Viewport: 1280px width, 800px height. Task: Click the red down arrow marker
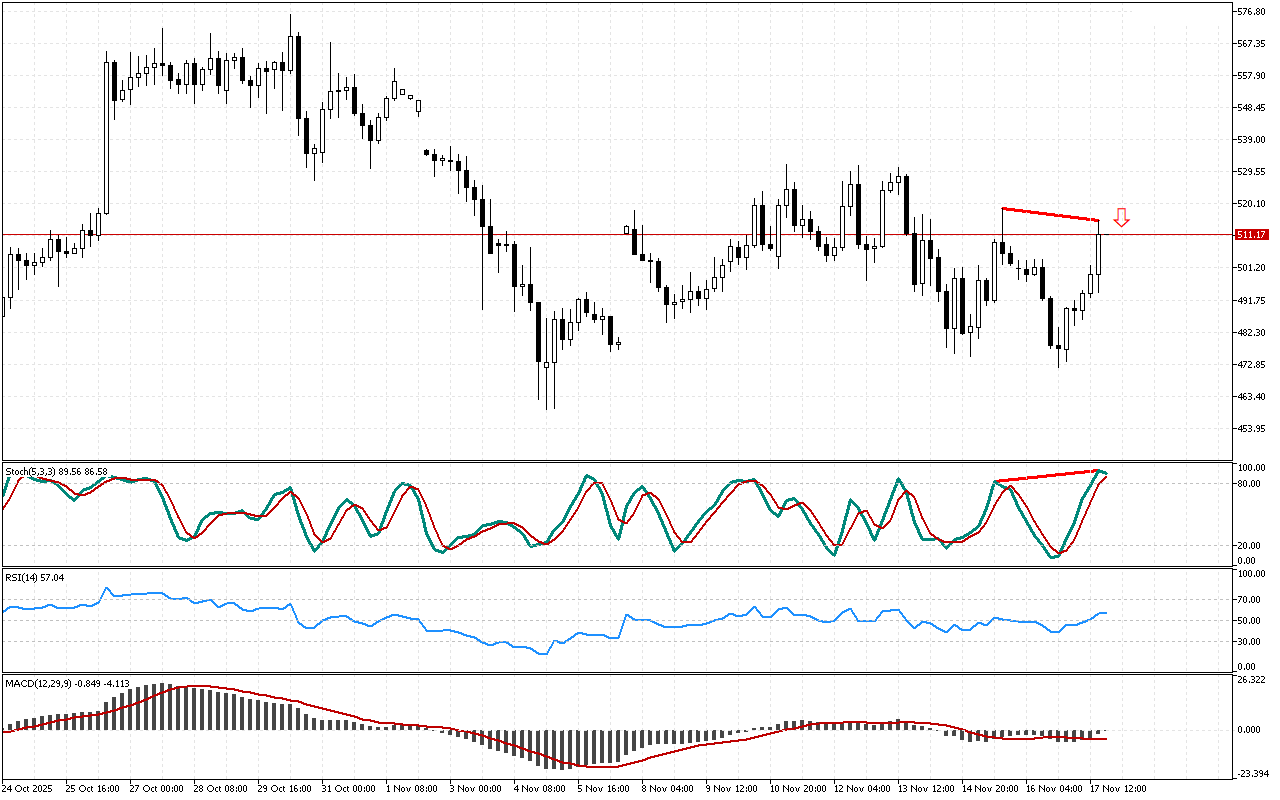1122,218
